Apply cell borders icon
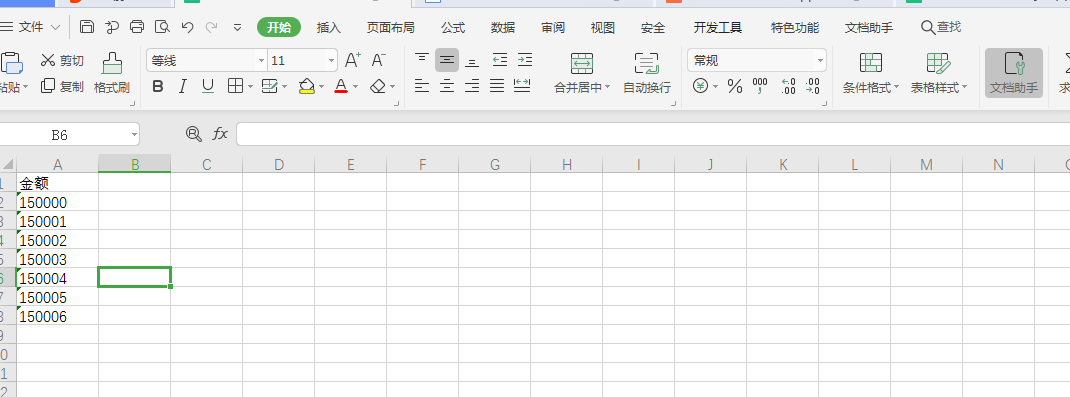This screenshot has height=397, width=1070. 235,86
